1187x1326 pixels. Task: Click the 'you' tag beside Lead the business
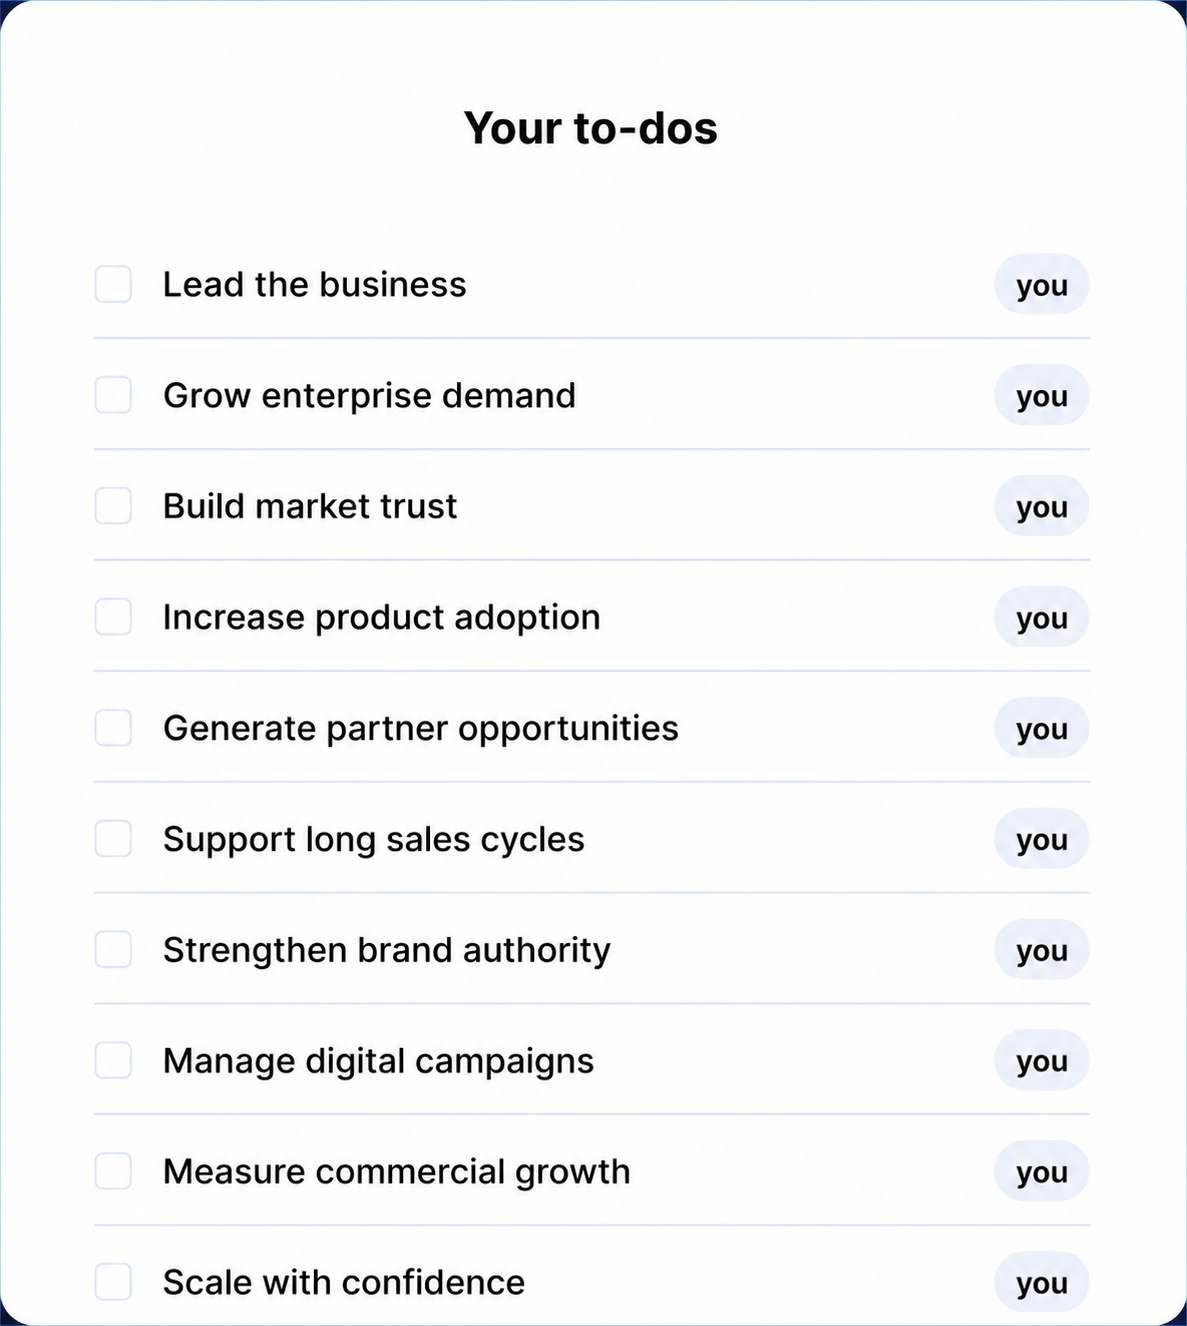[x=1041, y=284]
